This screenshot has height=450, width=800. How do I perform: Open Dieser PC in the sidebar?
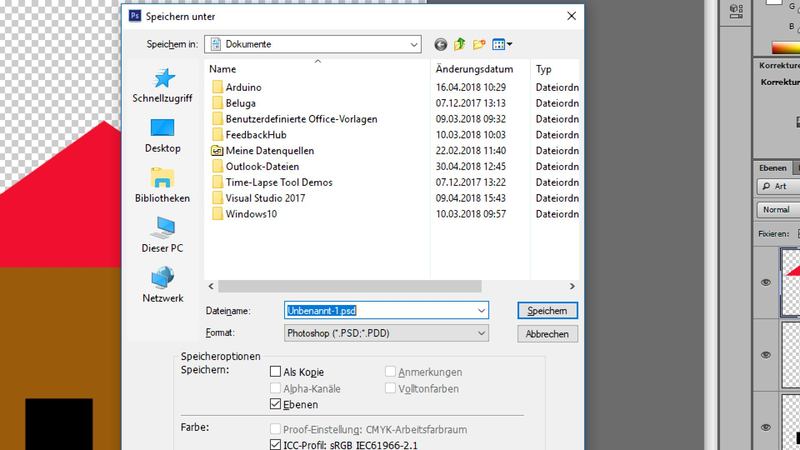pyautogui.click(x=162, y=235)
